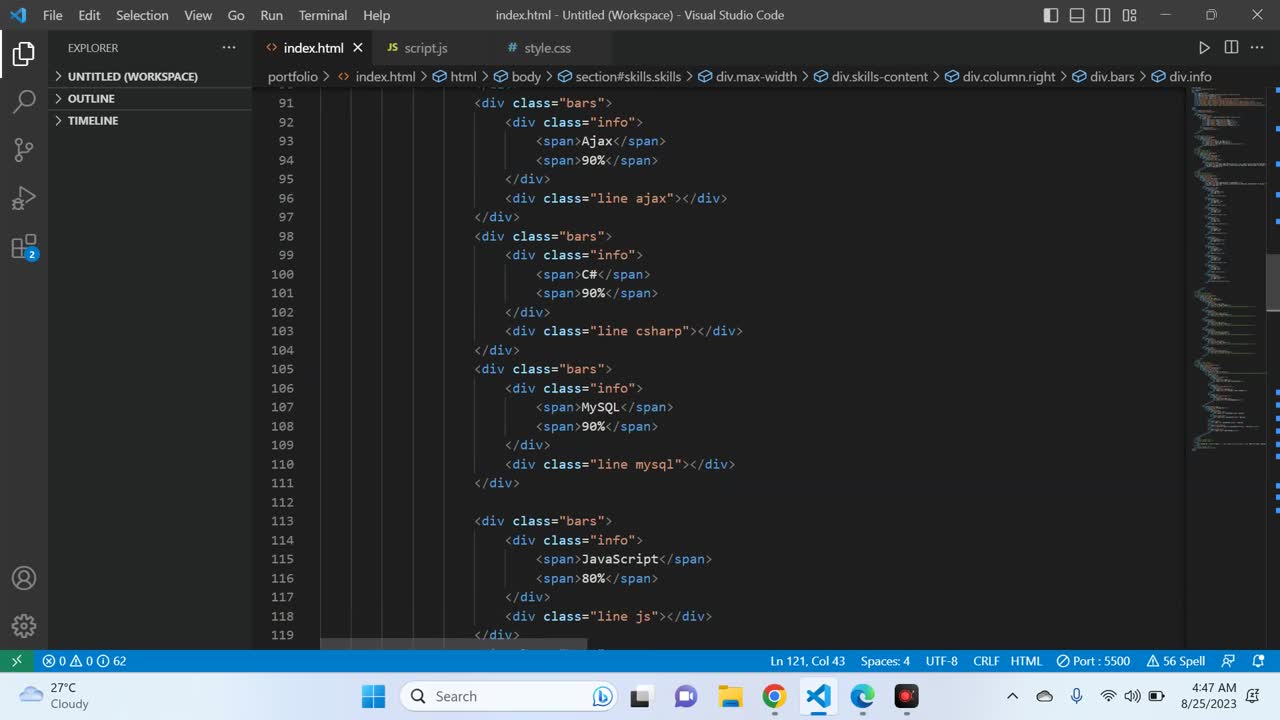Open notifications bell in status bar
This screenshot has height=720, width=1280.
[1259, 661]
